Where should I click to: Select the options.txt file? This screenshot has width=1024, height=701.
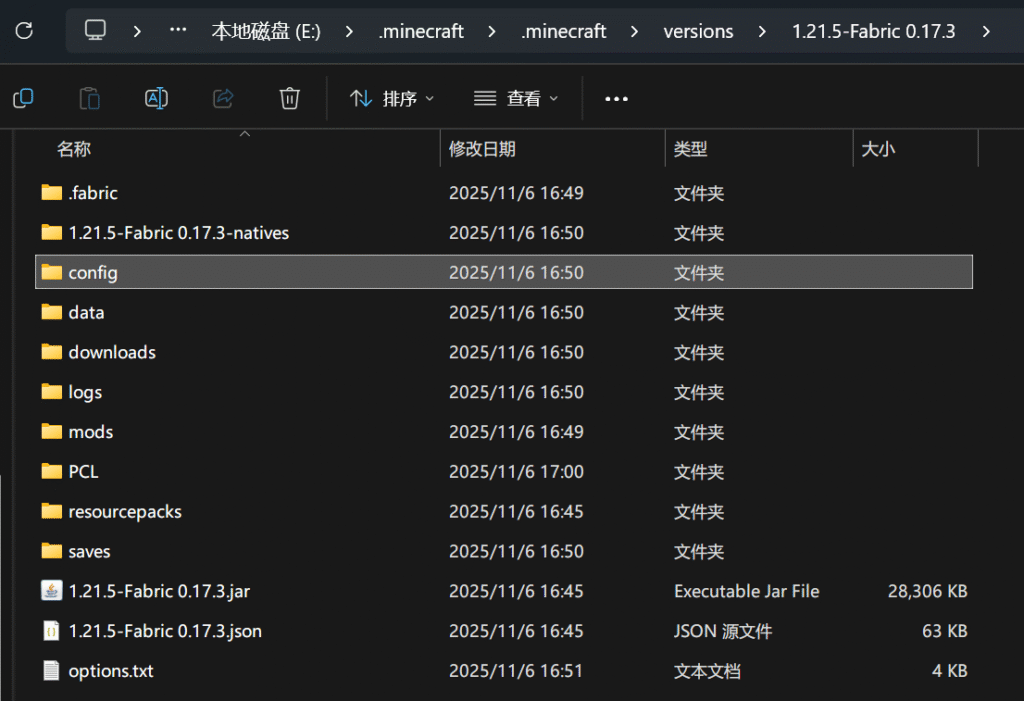point(110,671)
